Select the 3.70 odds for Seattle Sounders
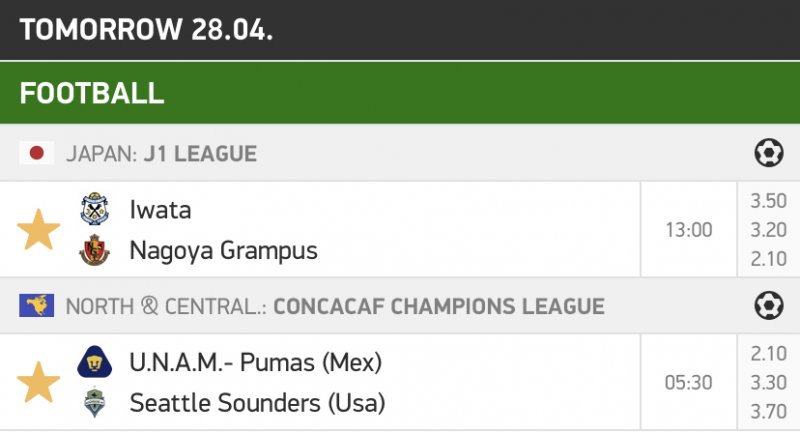Image resolution: width=800 pixels, height=433 pixels. click(768, 411)
